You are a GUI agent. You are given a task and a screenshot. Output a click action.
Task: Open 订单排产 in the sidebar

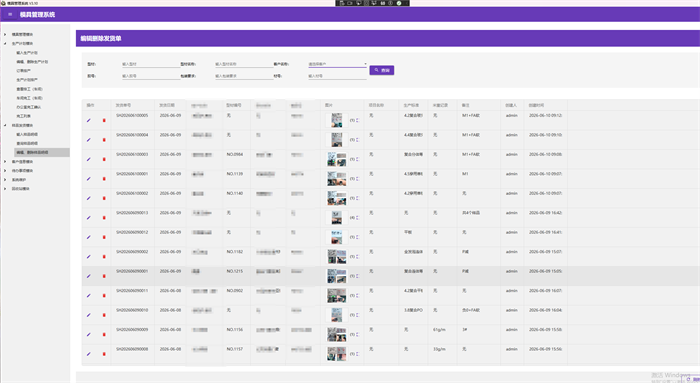coord(24,71)
